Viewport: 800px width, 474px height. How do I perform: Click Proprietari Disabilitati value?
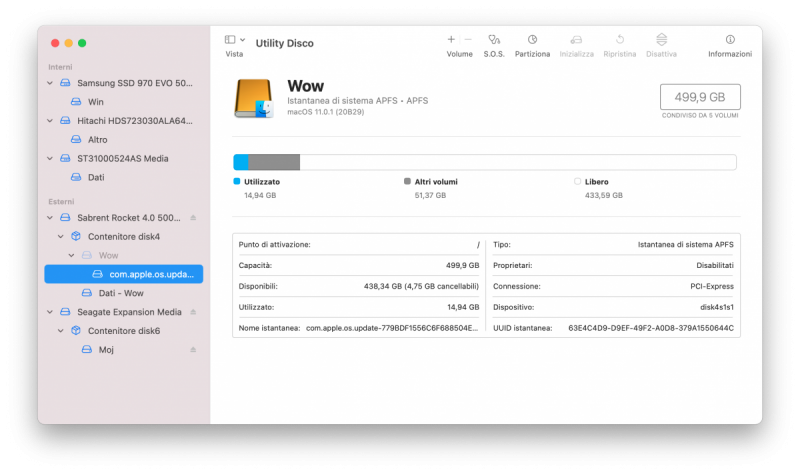715,265
